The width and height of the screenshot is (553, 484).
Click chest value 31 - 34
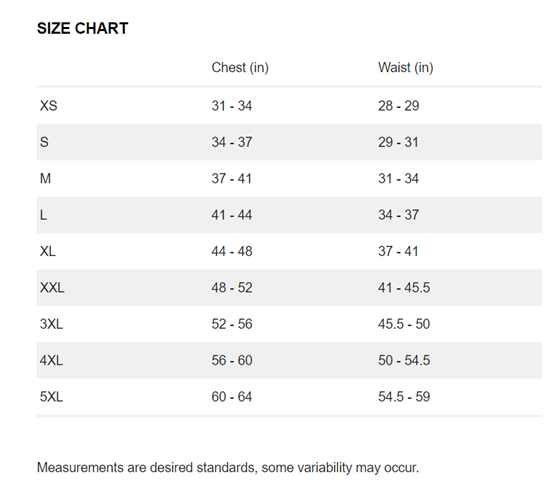(x=232, y=106)
